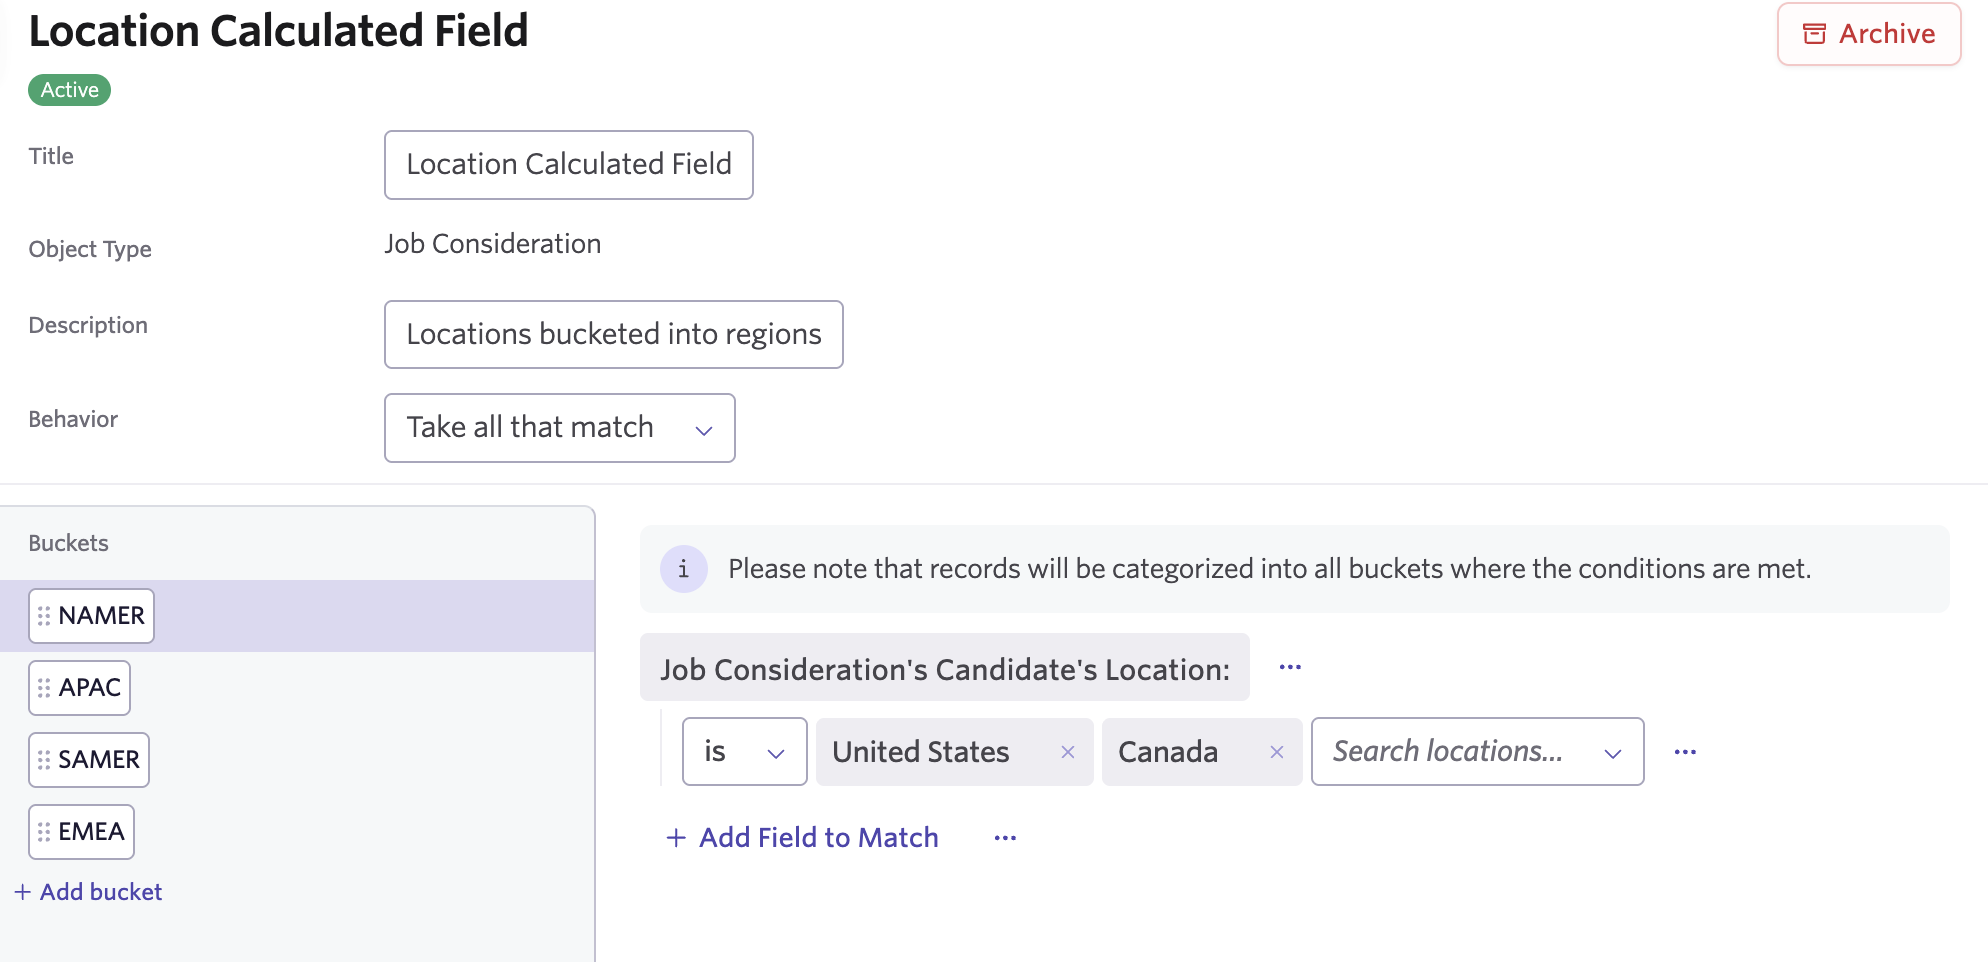Select the SAMER bucket
This screenshot has height=962, width=1988.
click(98, 760)
